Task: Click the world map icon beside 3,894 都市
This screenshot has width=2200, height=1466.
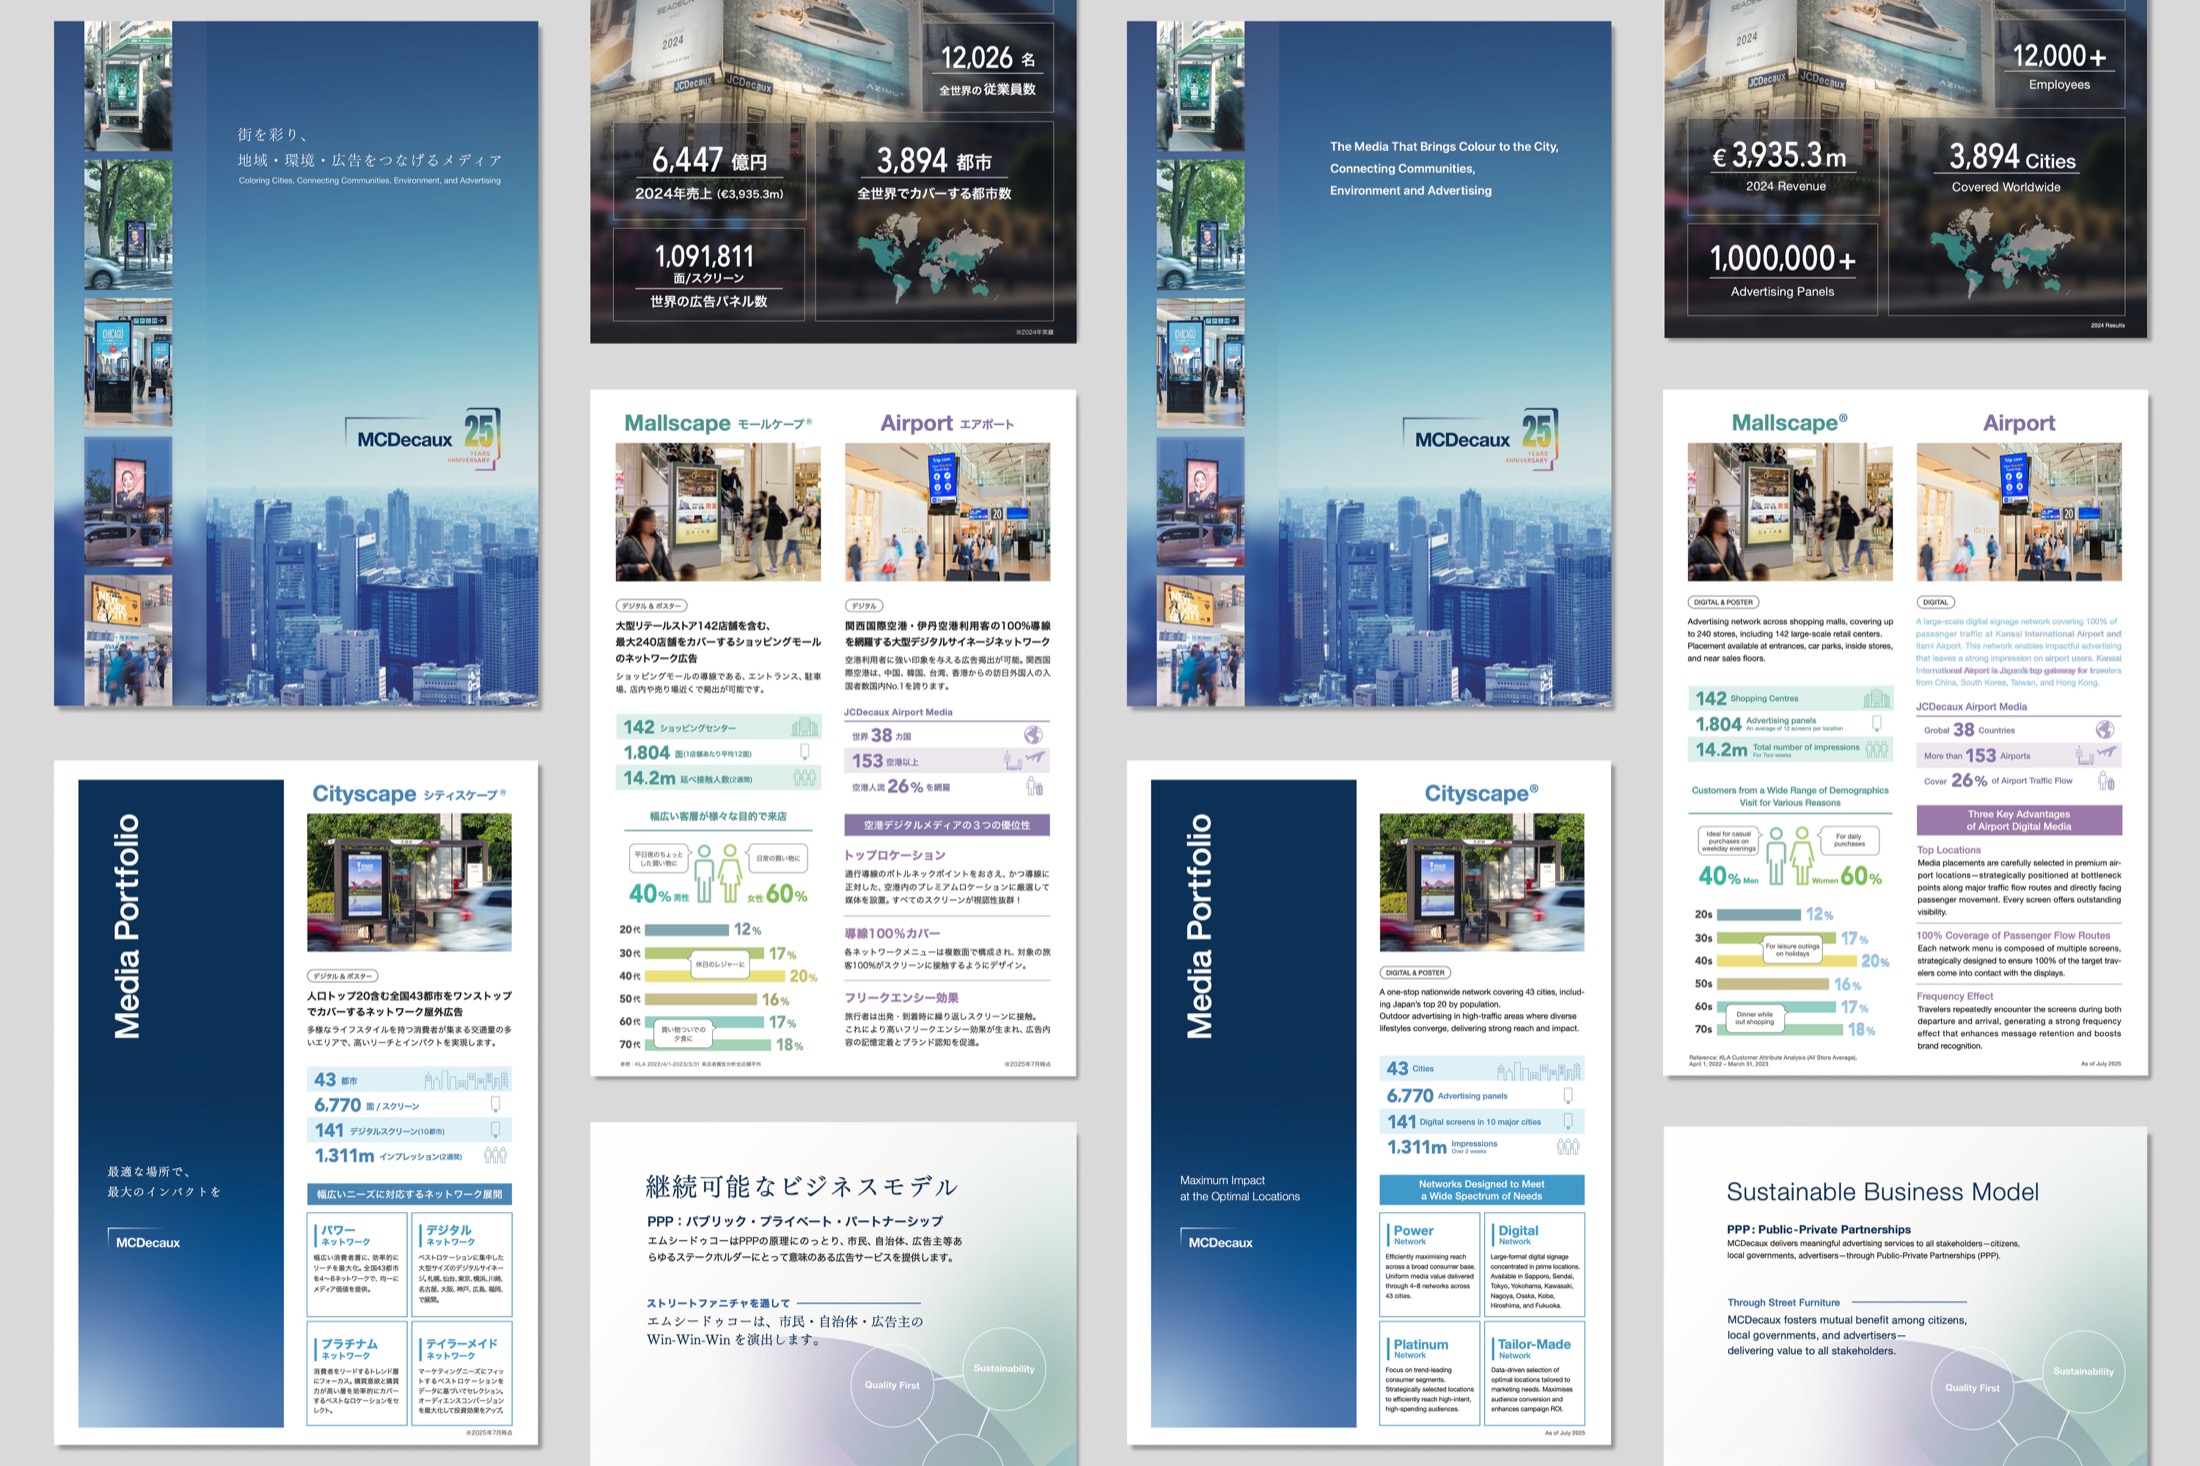Action: (x=930, y=257)
